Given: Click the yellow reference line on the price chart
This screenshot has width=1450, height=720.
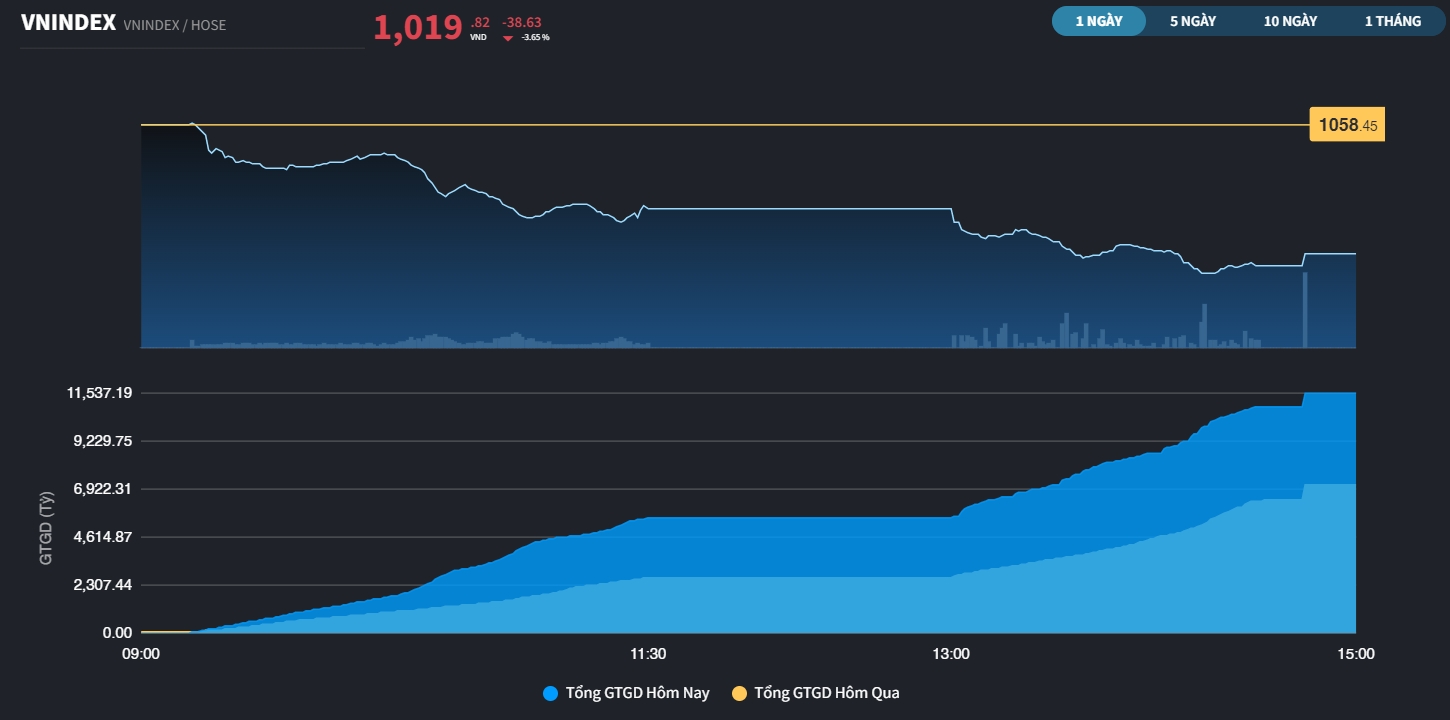Looking at the screenshot, I should tap(700, 122).
